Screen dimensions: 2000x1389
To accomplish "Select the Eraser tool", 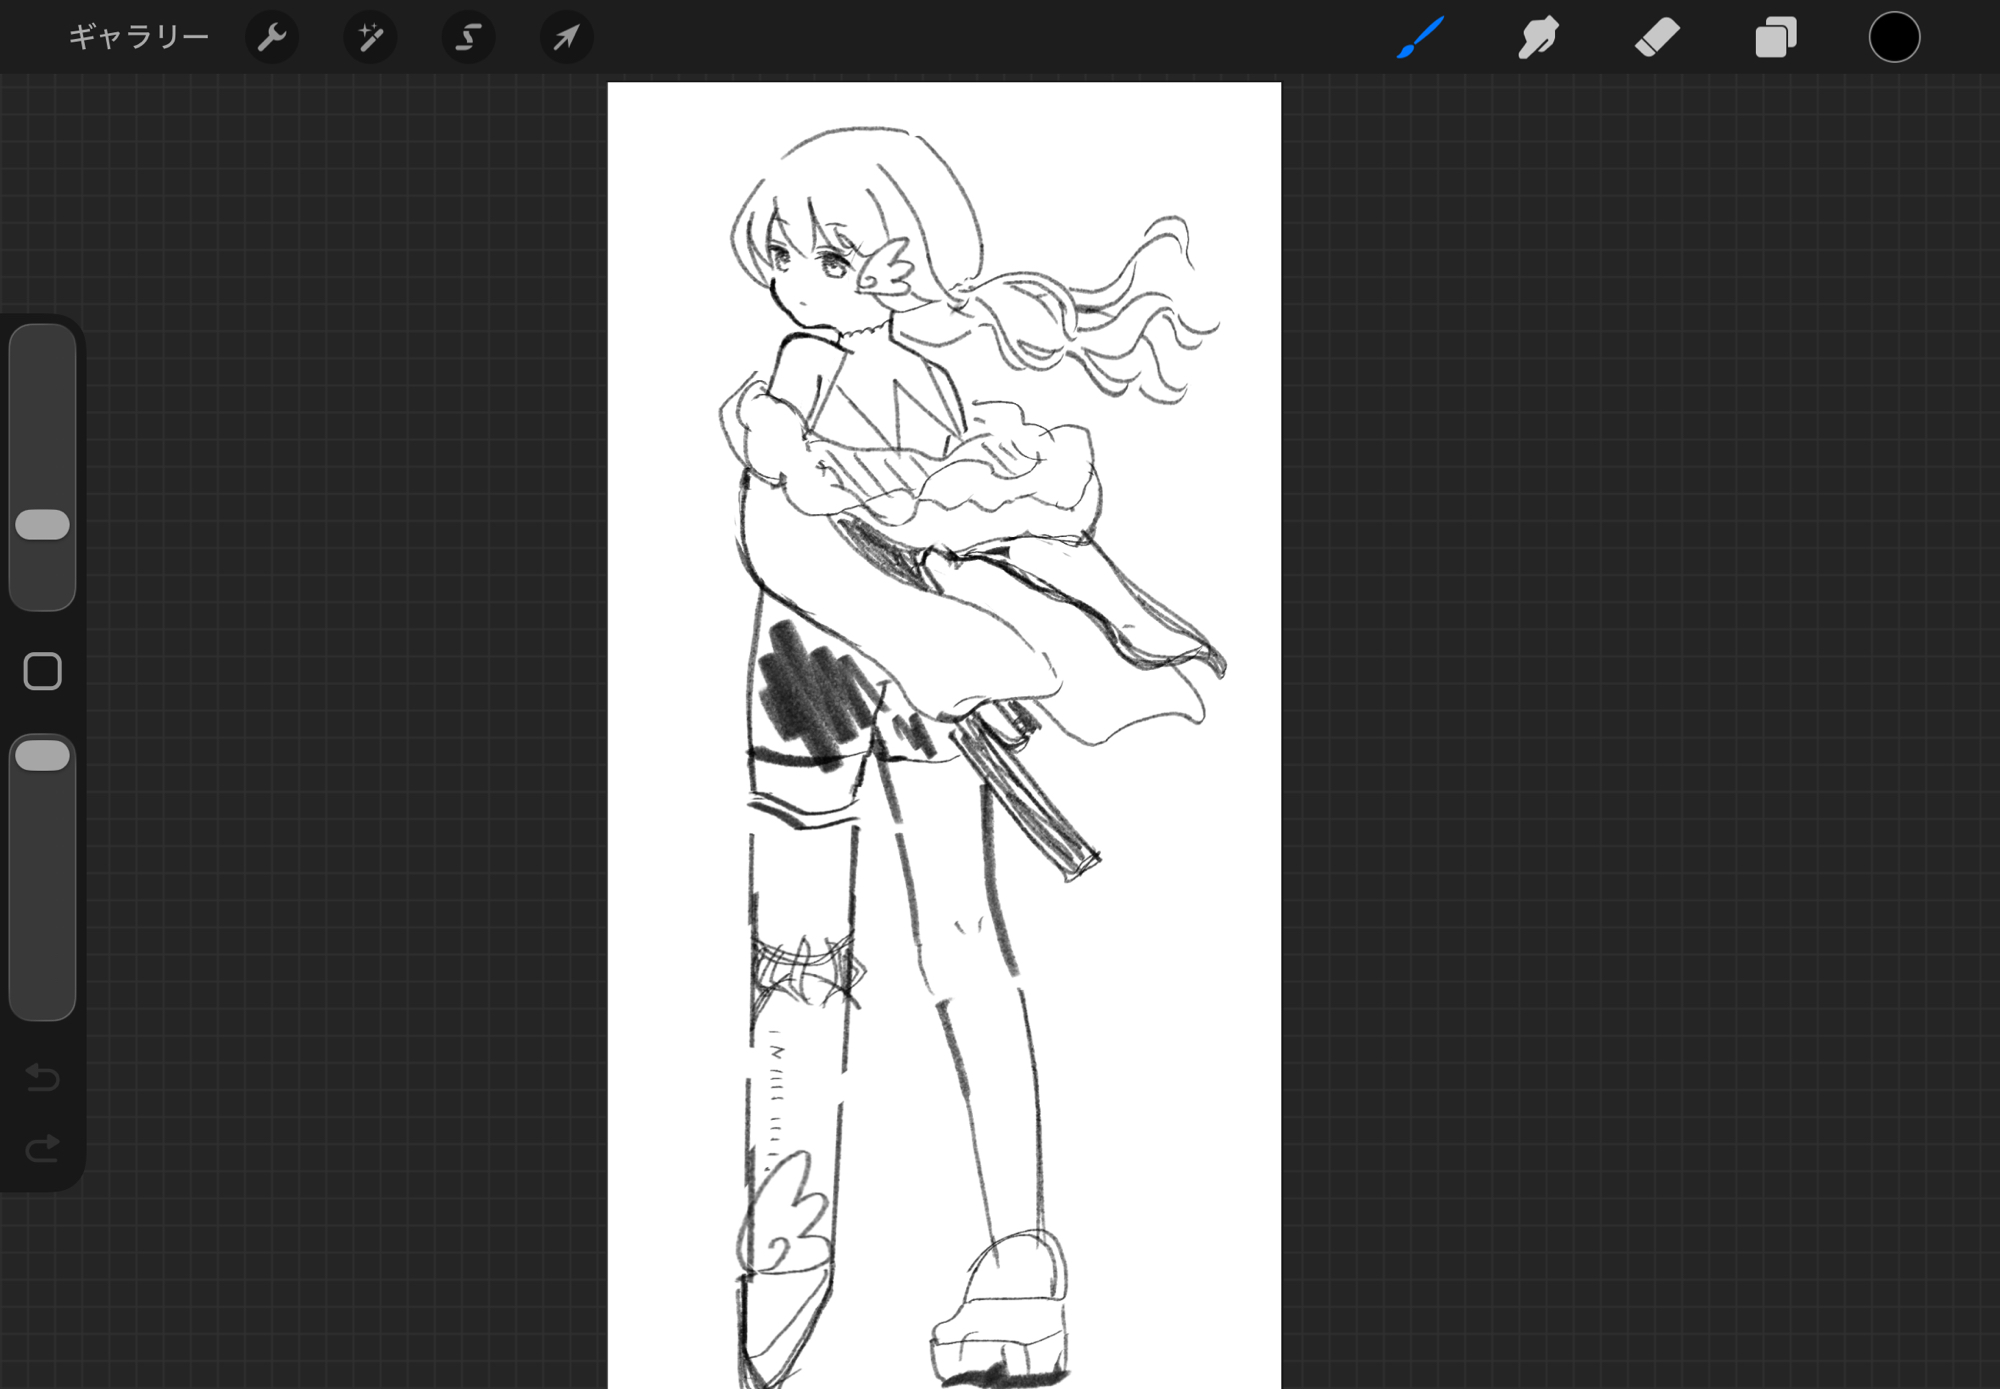I will coord(1657,38).
